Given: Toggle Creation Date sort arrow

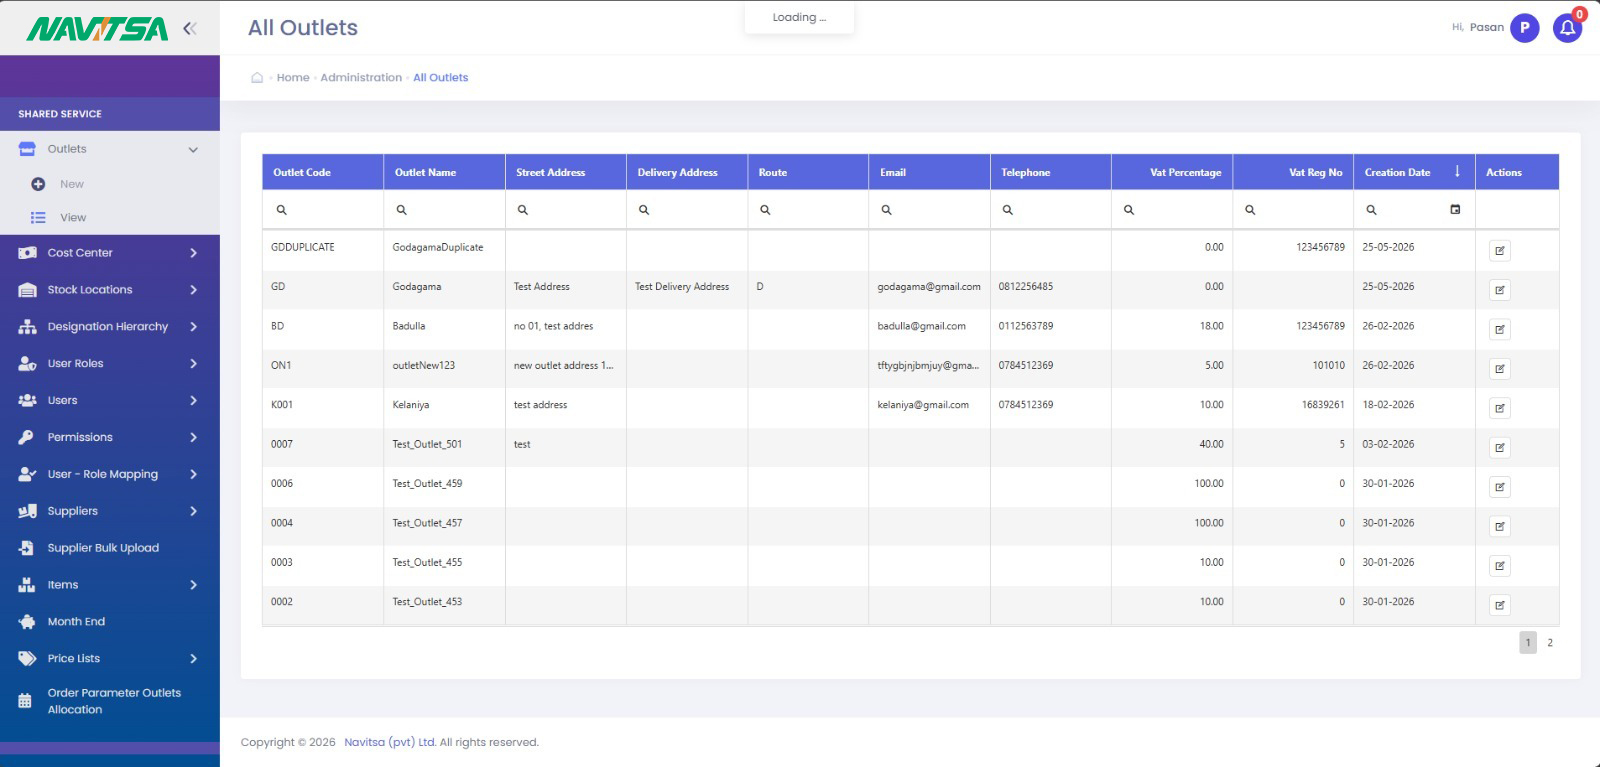Looking at the screenshot, I should 1457,172.
